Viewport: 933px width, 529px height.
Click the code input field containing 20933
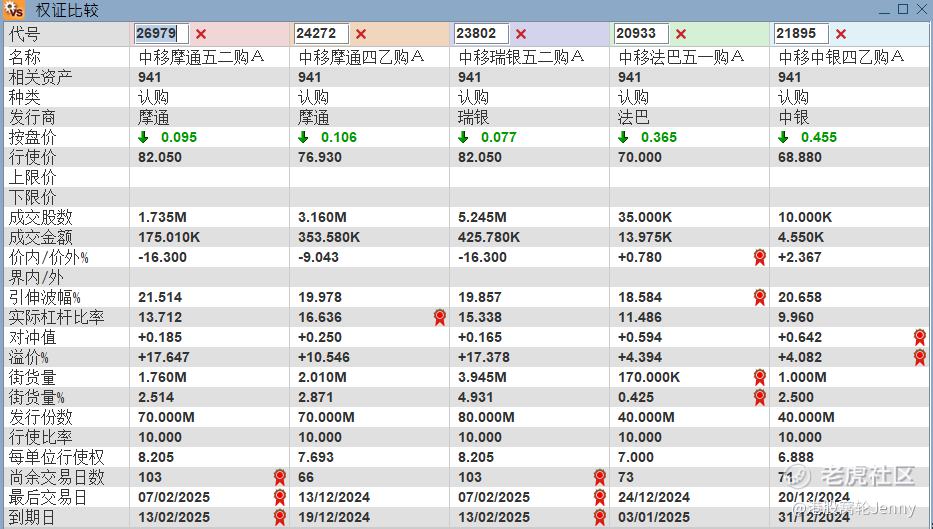[x=641, y=33]
